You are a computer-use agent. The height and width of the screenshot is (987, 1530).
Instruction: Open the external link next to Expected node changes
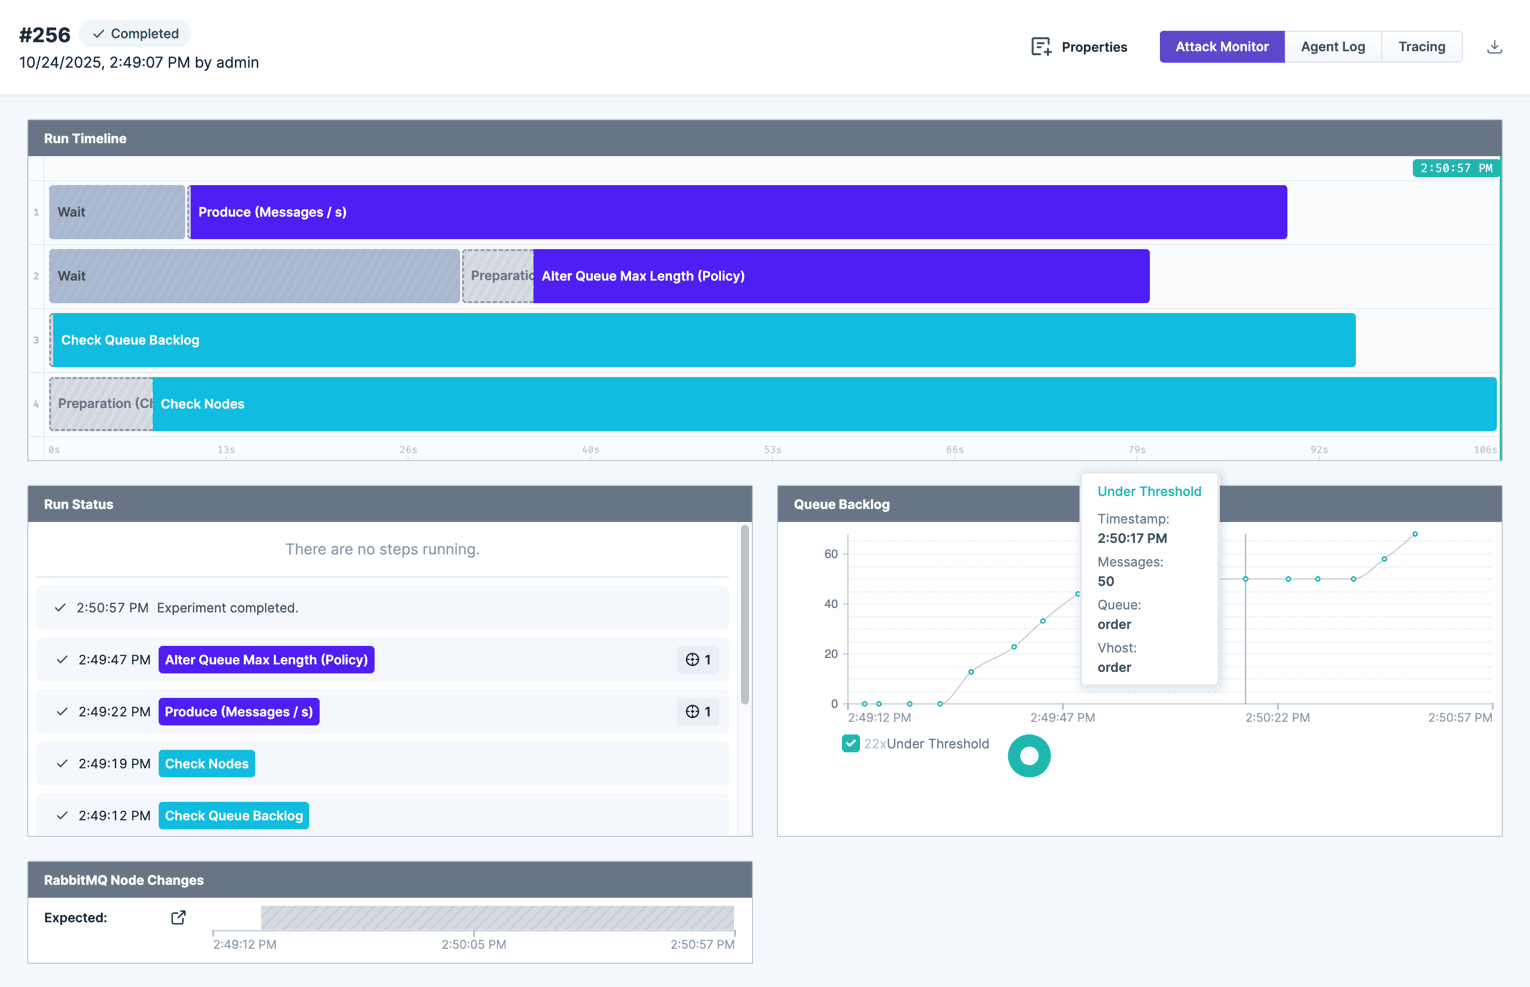point(177,917)
